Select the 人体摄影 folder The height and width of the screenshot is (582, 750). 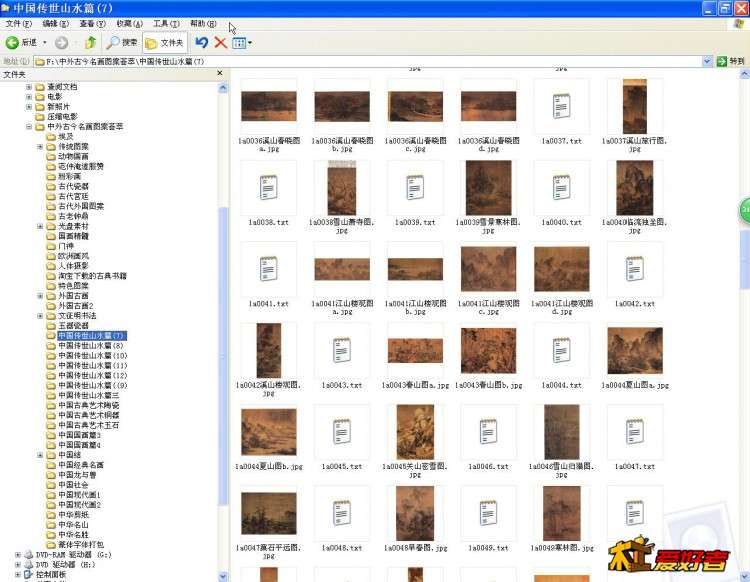click(73, 266)
